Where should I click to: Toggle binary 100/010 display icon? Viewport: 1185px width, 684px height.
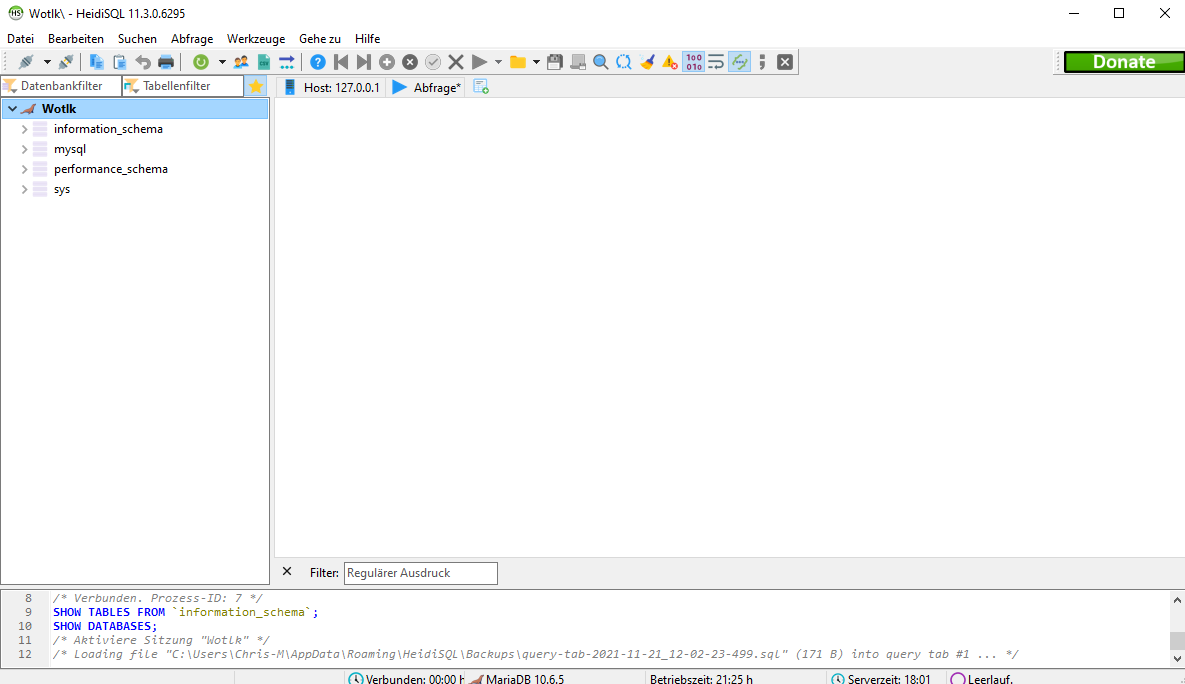pos(694,62)
